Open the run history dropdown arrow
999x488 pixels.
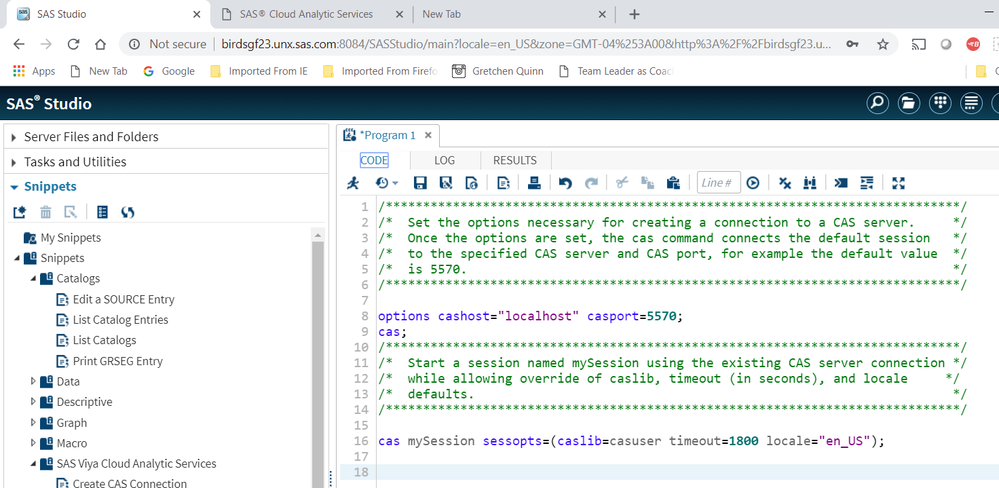click(394, 184)
